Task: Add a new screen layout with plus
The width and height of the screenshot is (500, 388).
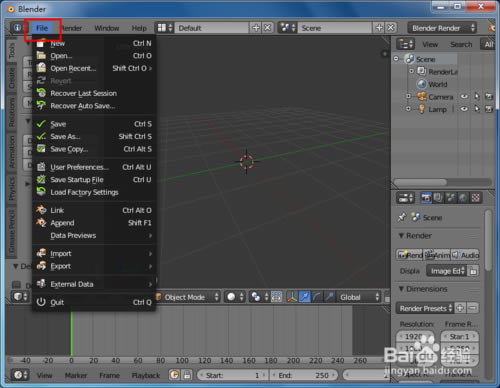Action: 256,28
